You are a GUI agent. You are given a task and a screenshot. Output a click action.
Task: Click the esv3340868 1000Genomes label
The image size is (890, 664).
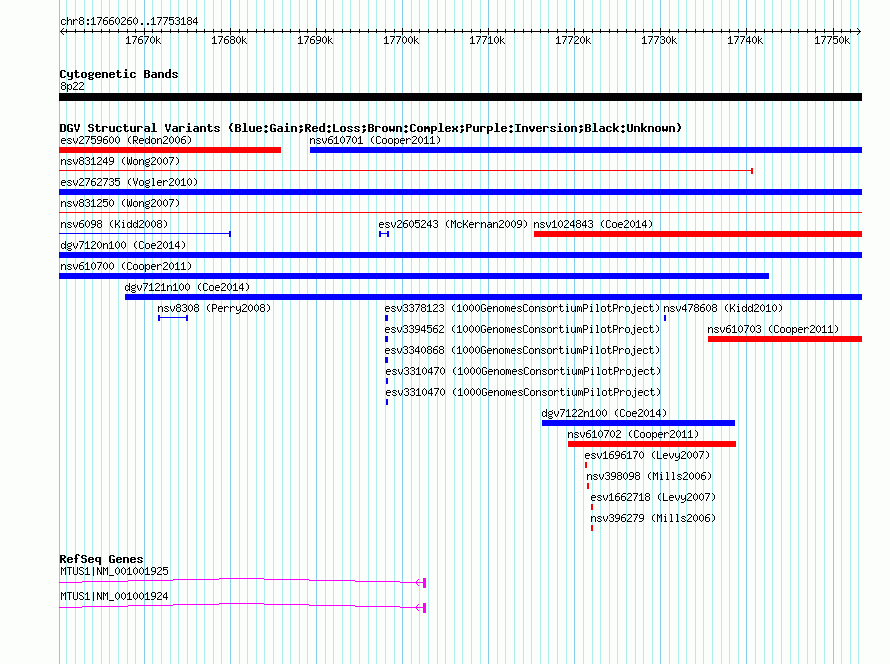[522, 350]
